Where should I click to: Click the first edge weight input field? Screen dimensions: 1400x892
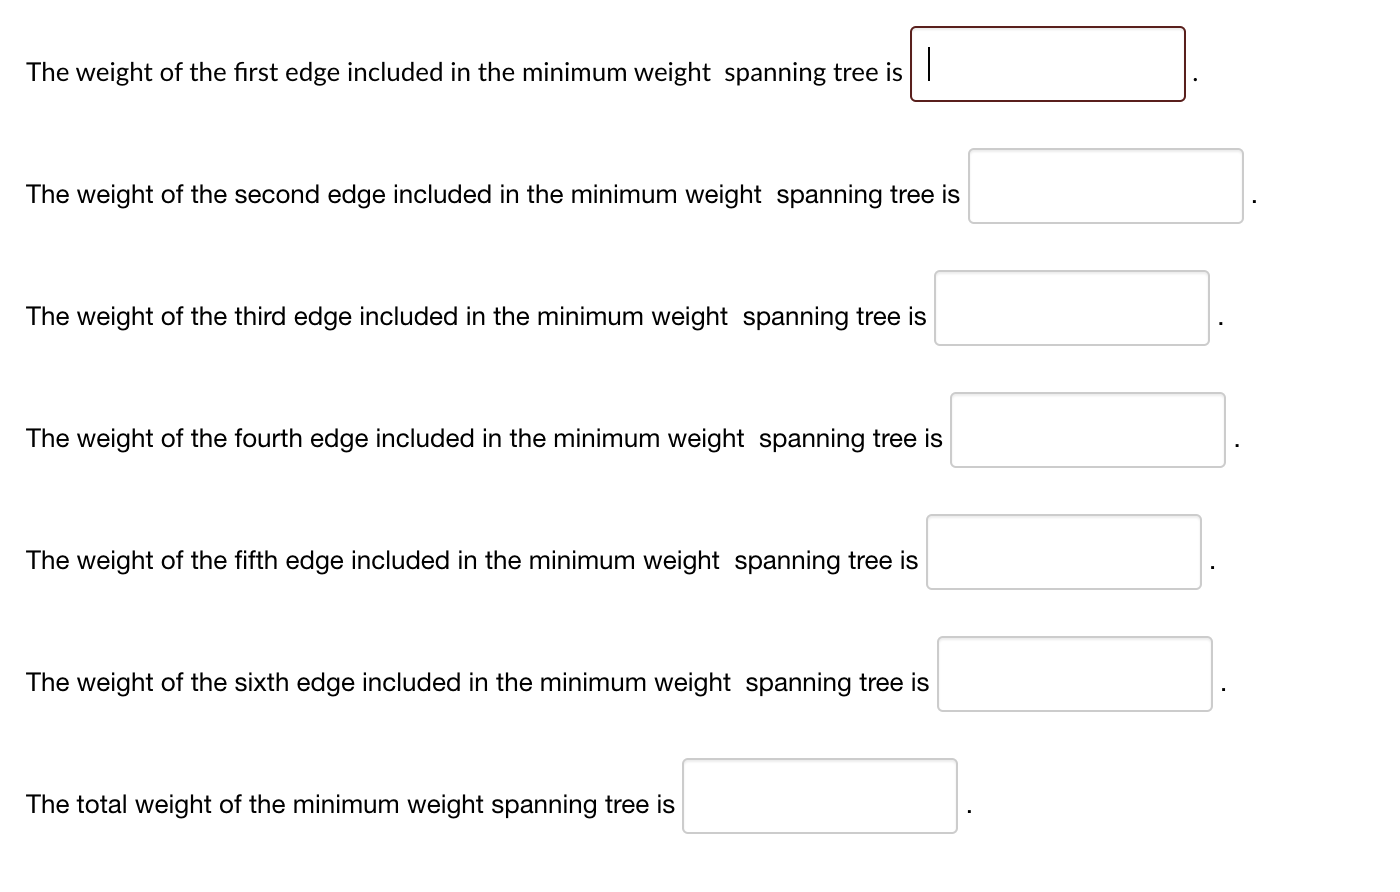(x=1046, y=64)
